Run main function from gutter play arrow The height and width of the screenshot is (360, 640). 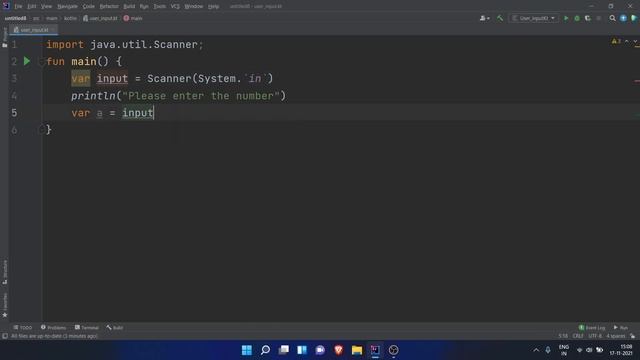point(27,61)
